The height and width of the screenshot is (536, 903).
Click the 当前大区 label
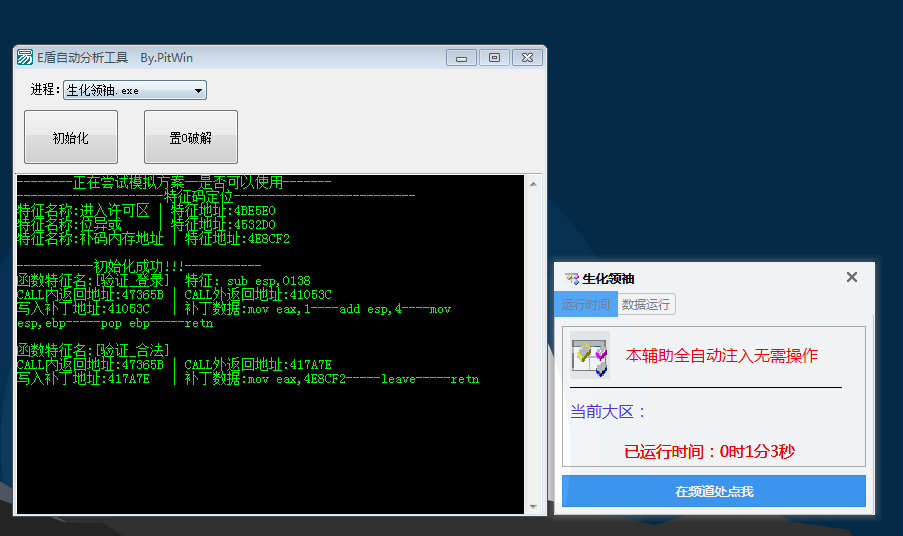point(608,412)
